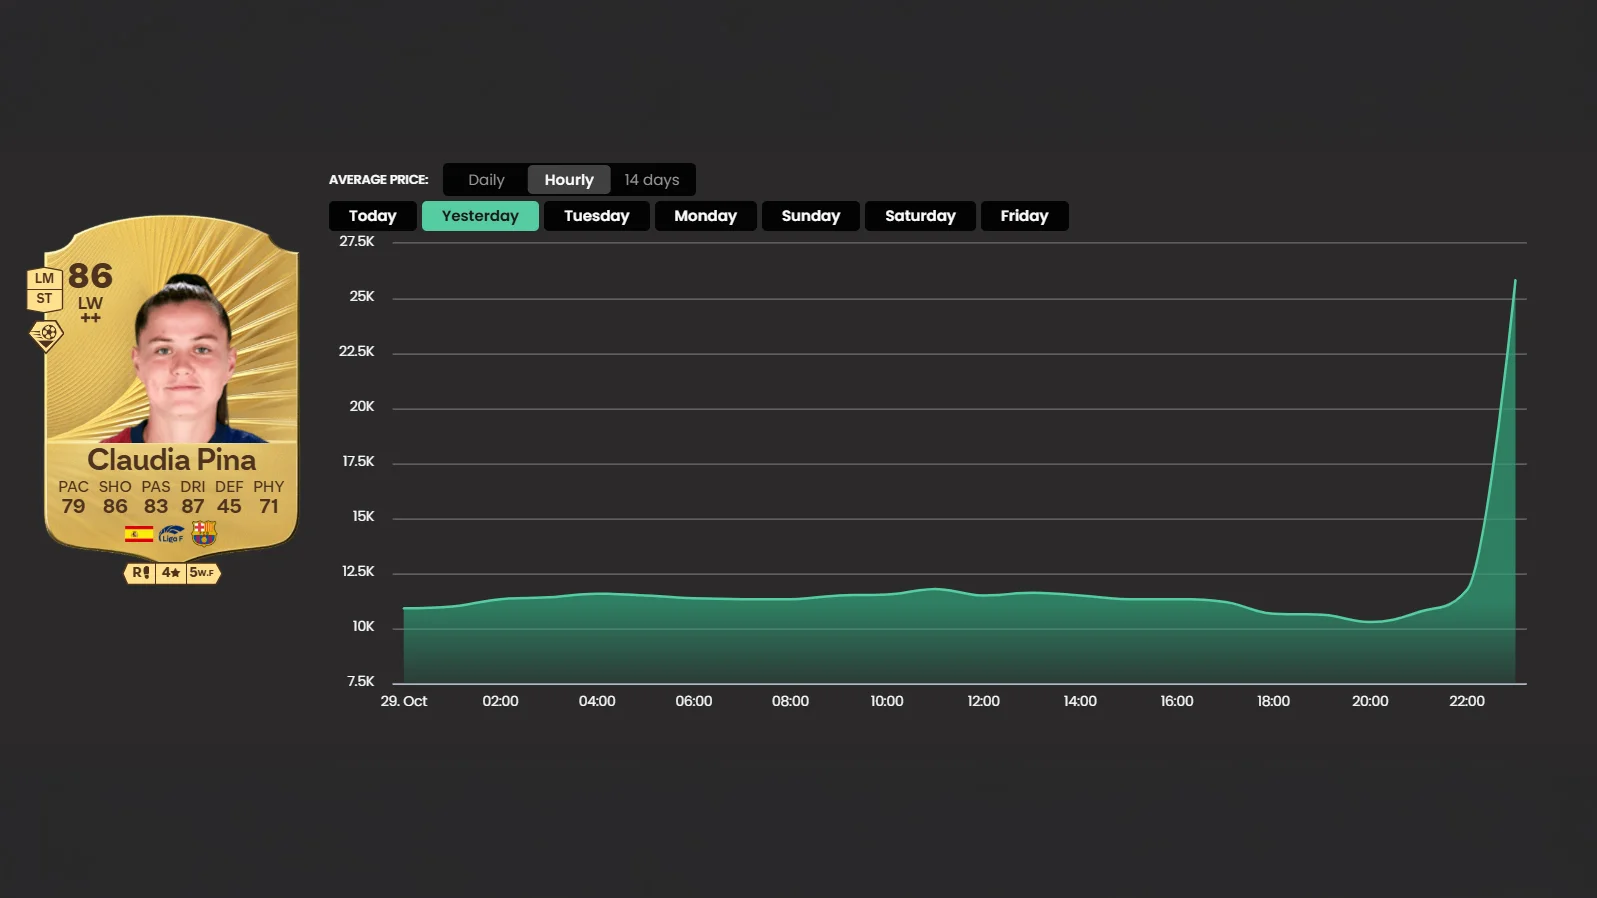Open Tuesday's price chart
1597x898 pixels.
pos(597,216)
